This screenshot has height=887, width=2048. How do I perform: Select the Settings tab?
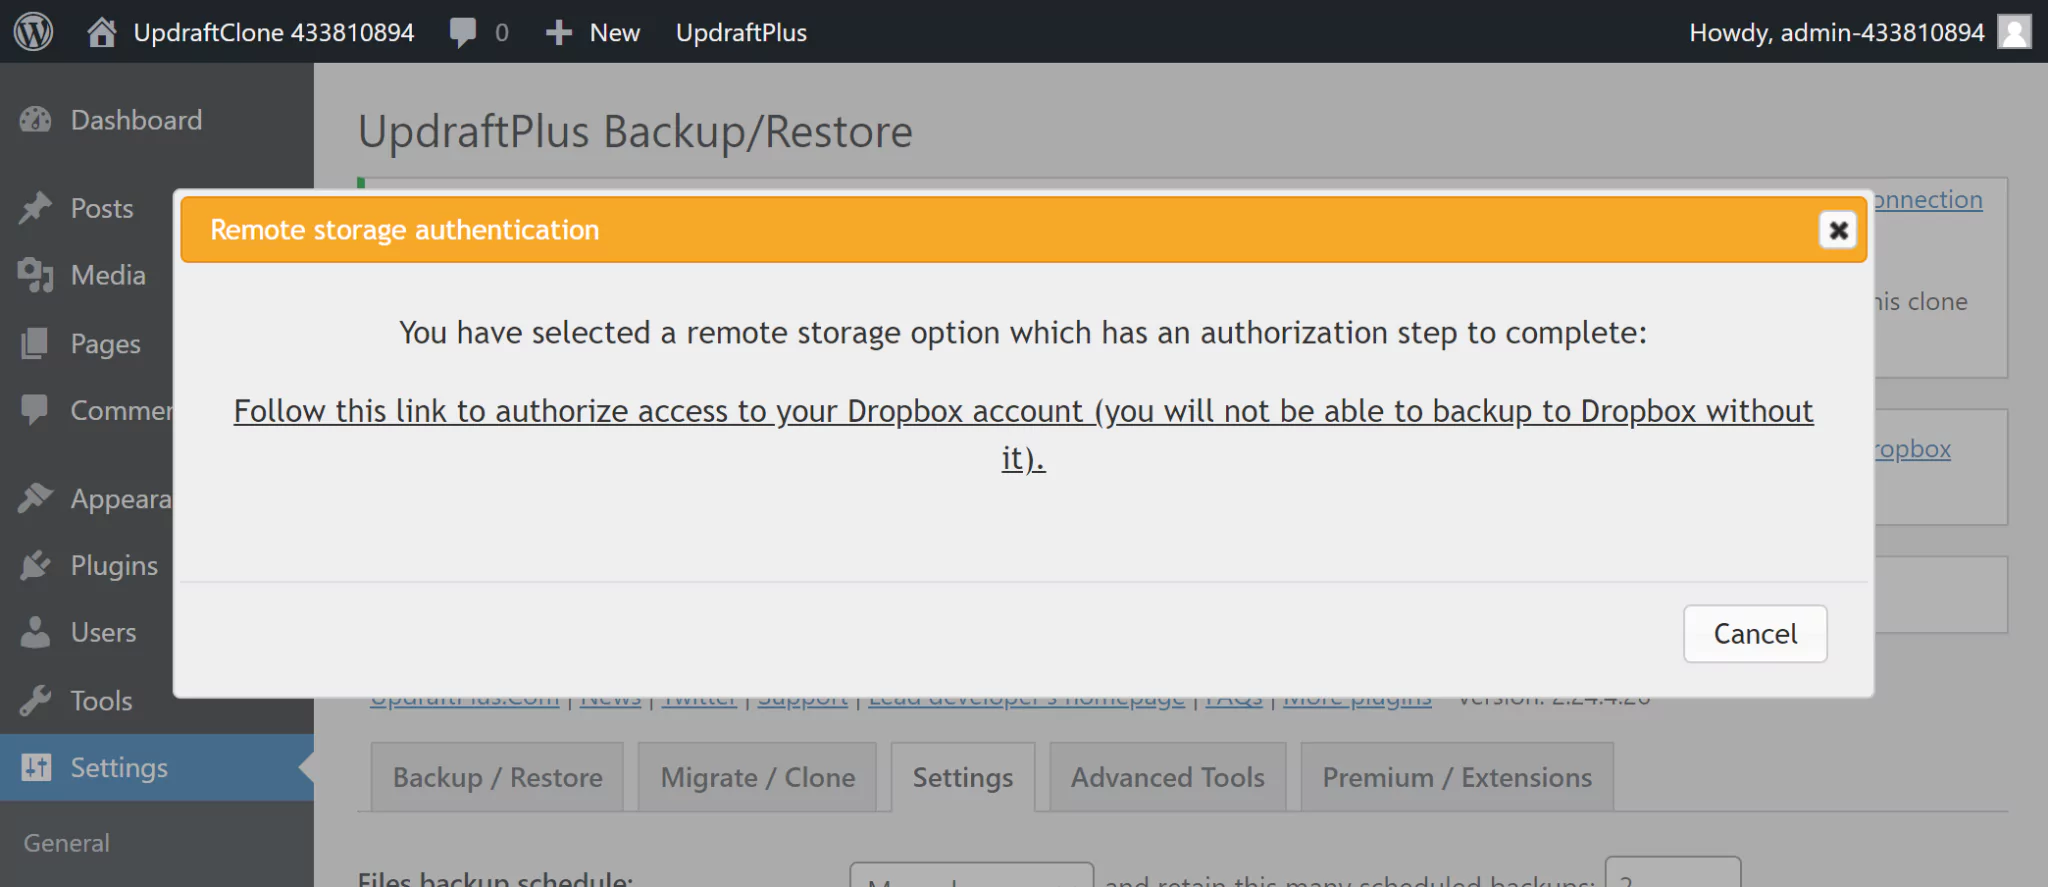pos(962,777)
